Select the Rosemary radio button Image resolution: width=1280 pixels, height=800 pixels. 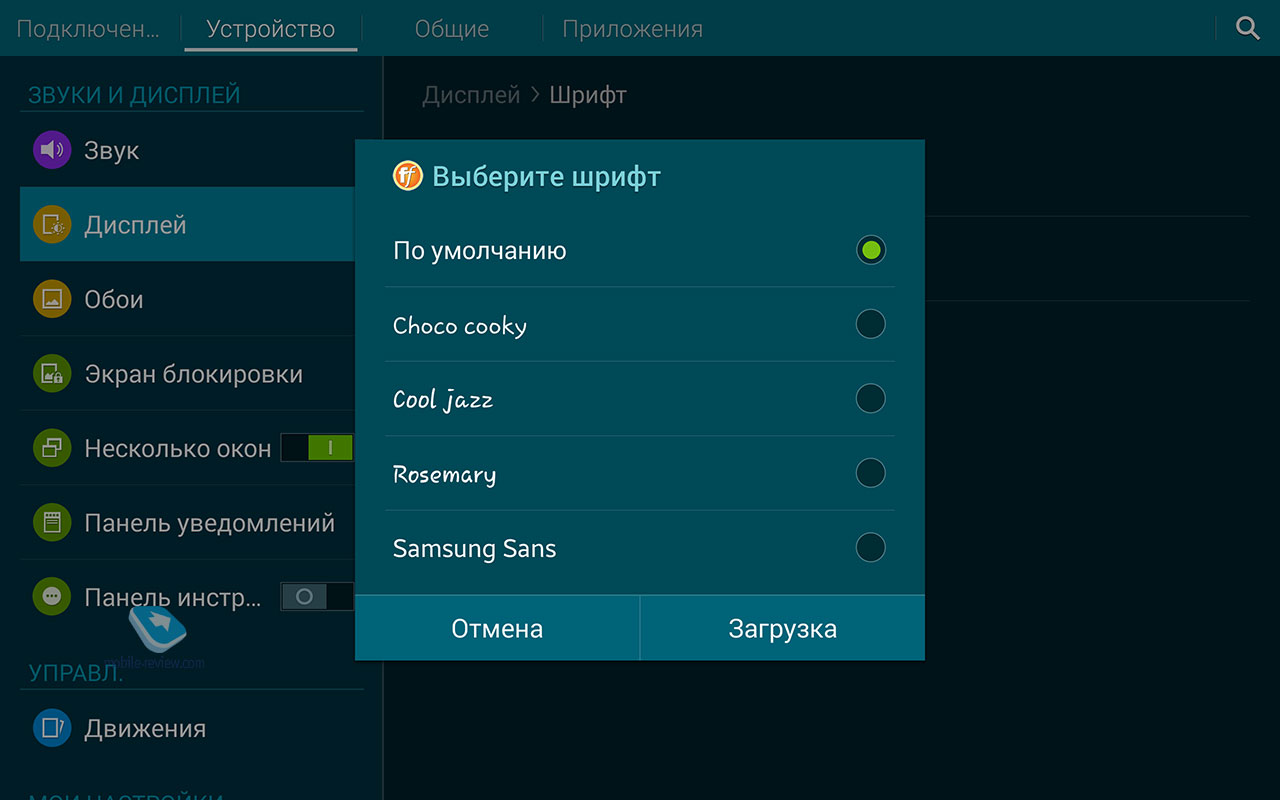point(871,473)
